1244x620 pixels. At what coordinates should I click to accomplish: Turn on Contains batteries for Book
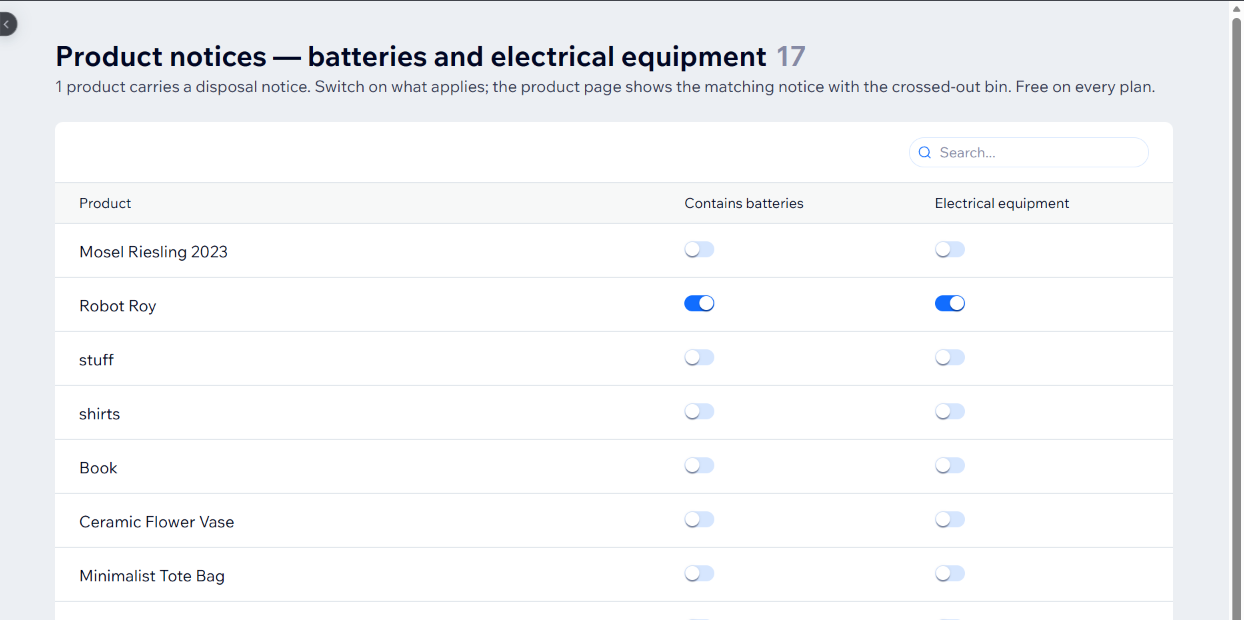(x=699, y=466)
